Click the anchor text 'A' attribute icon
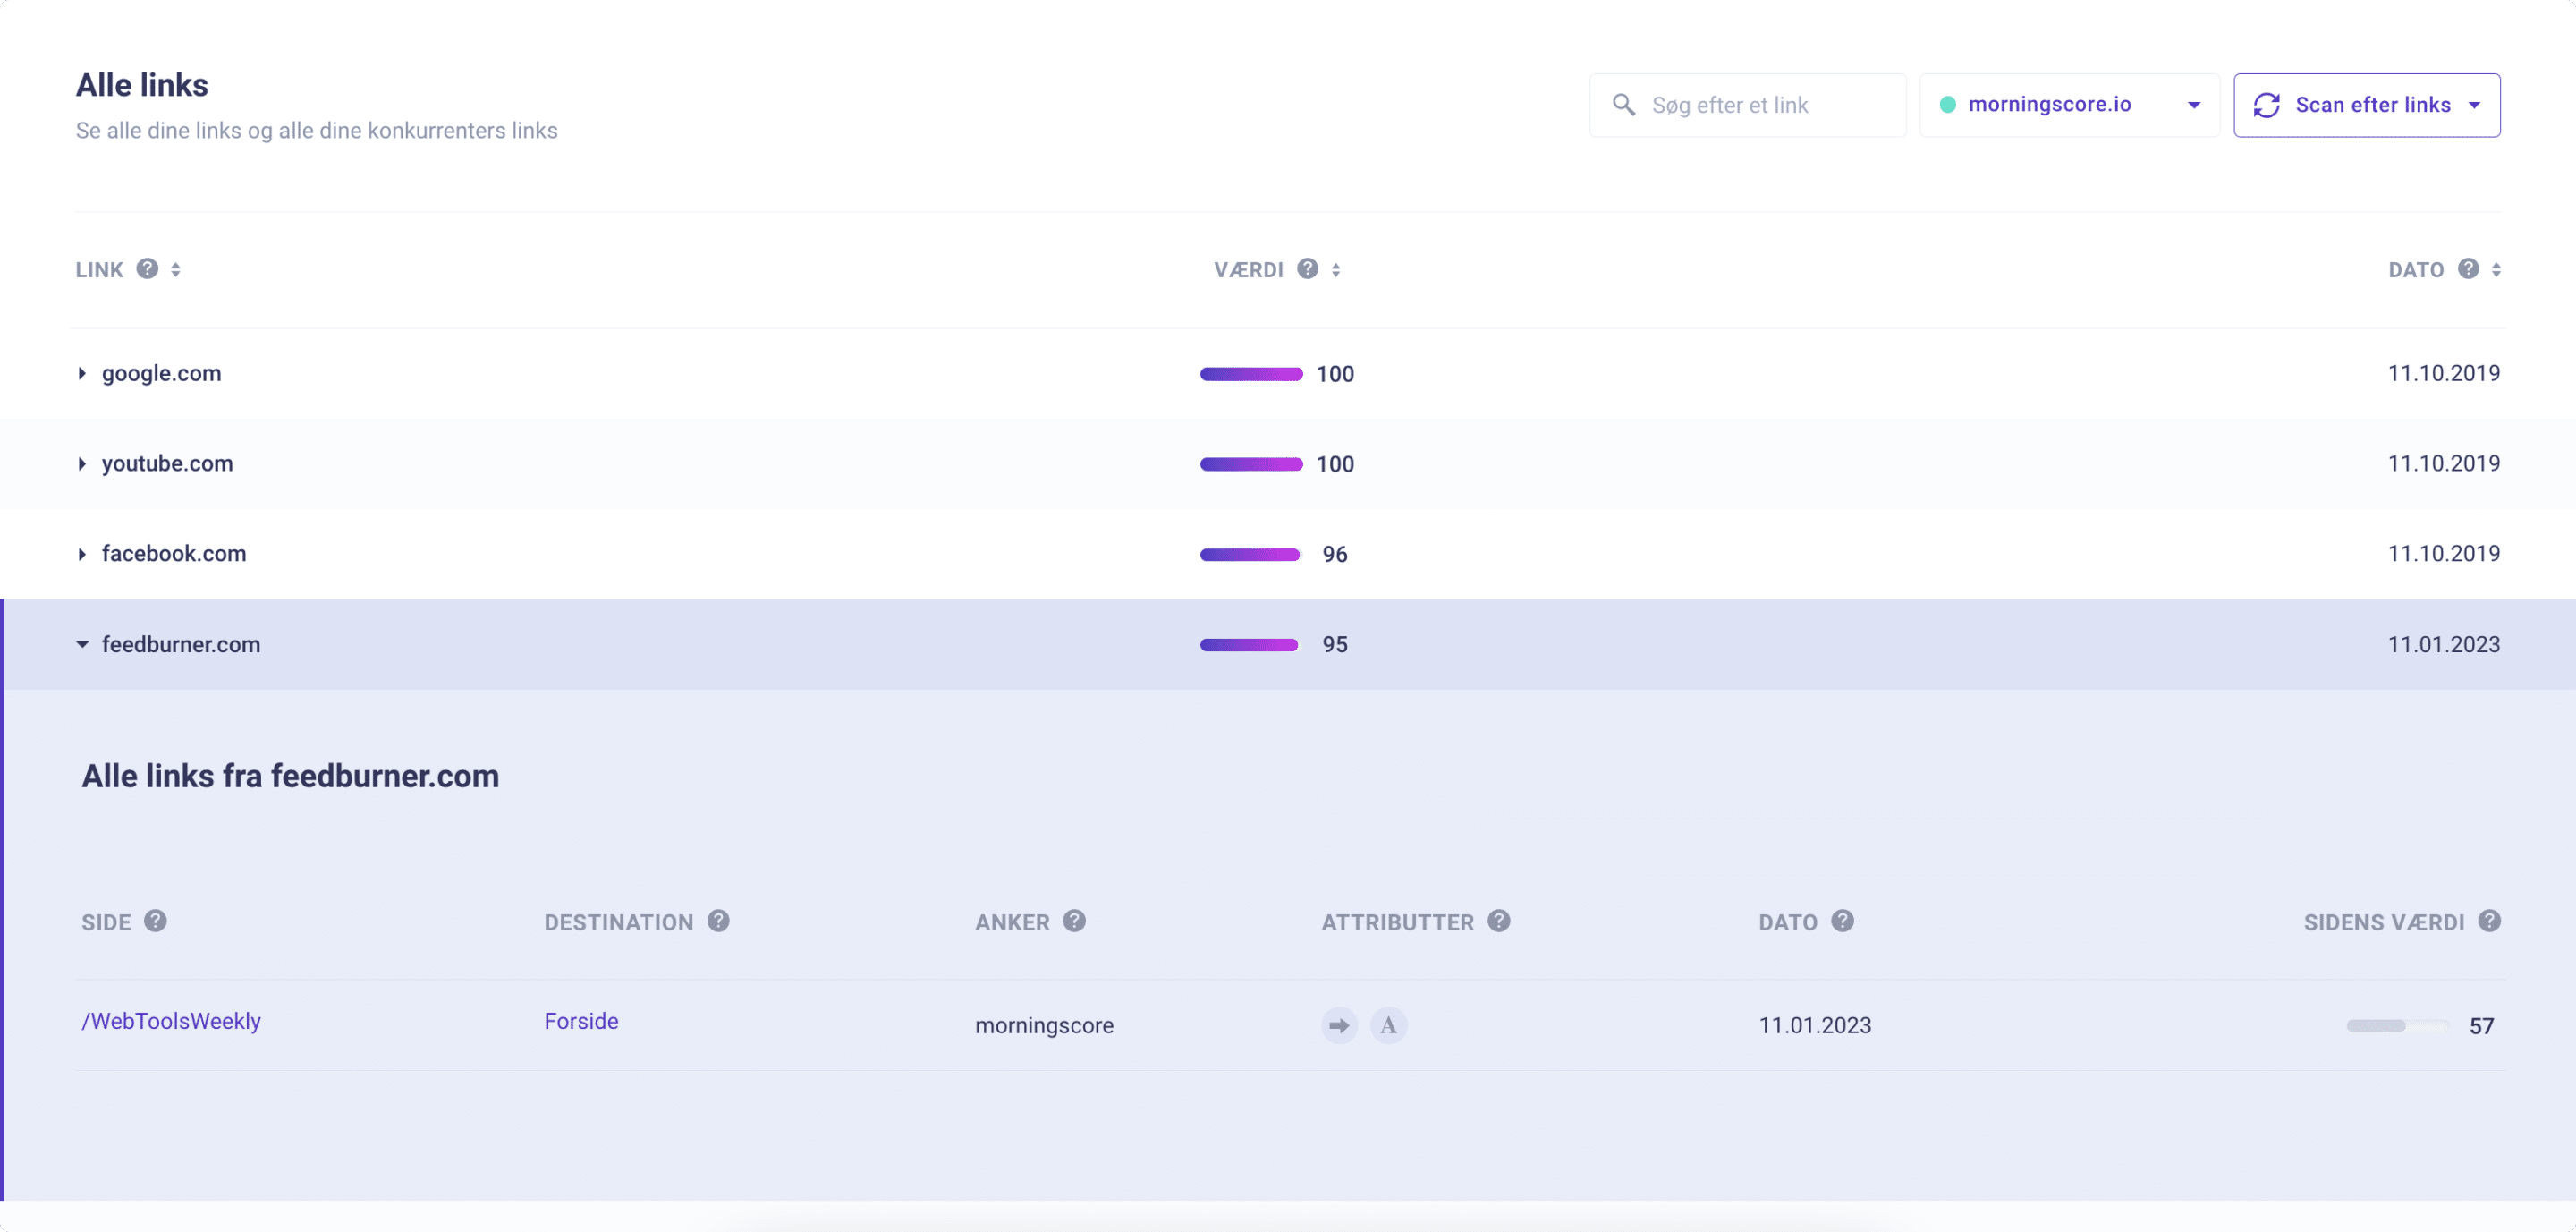Screen dimensions: 2576x1232 pyautogui.click(x=1388, y=1025)
